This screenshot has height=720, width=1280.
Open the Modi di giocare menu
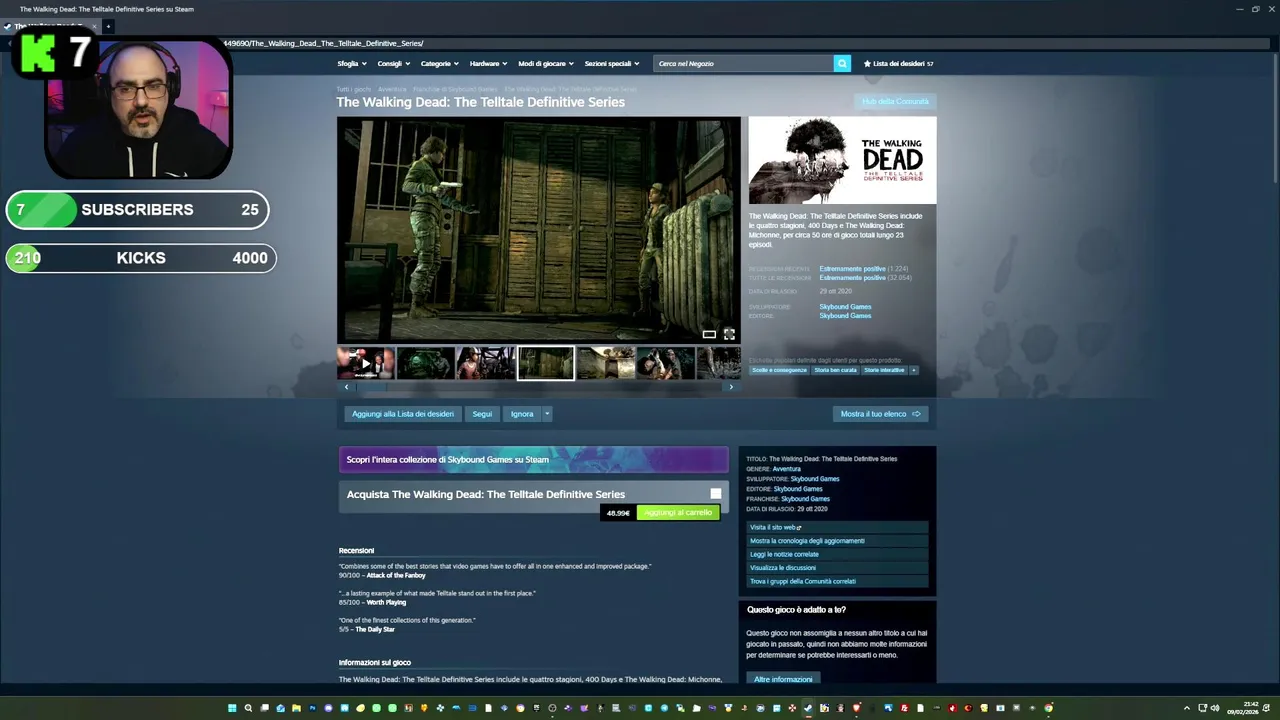545,63
